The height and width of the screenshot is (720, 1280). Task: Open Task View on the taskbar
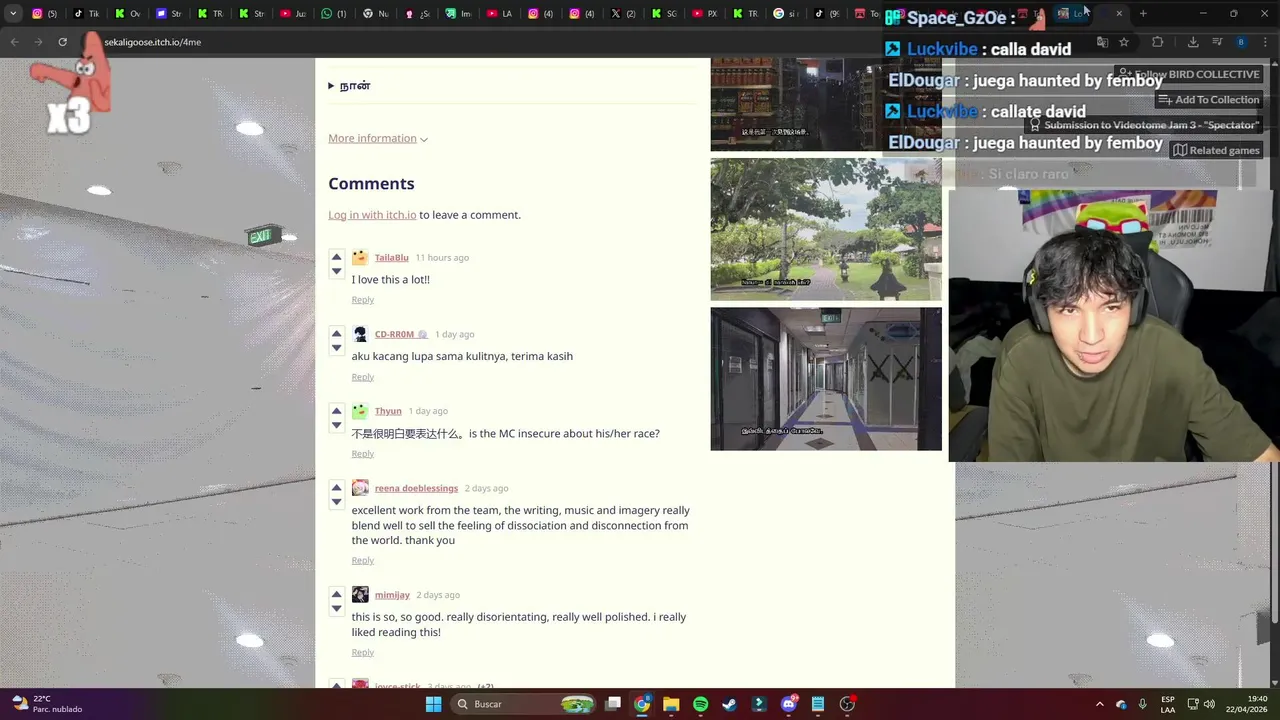(x=613, y=704)
